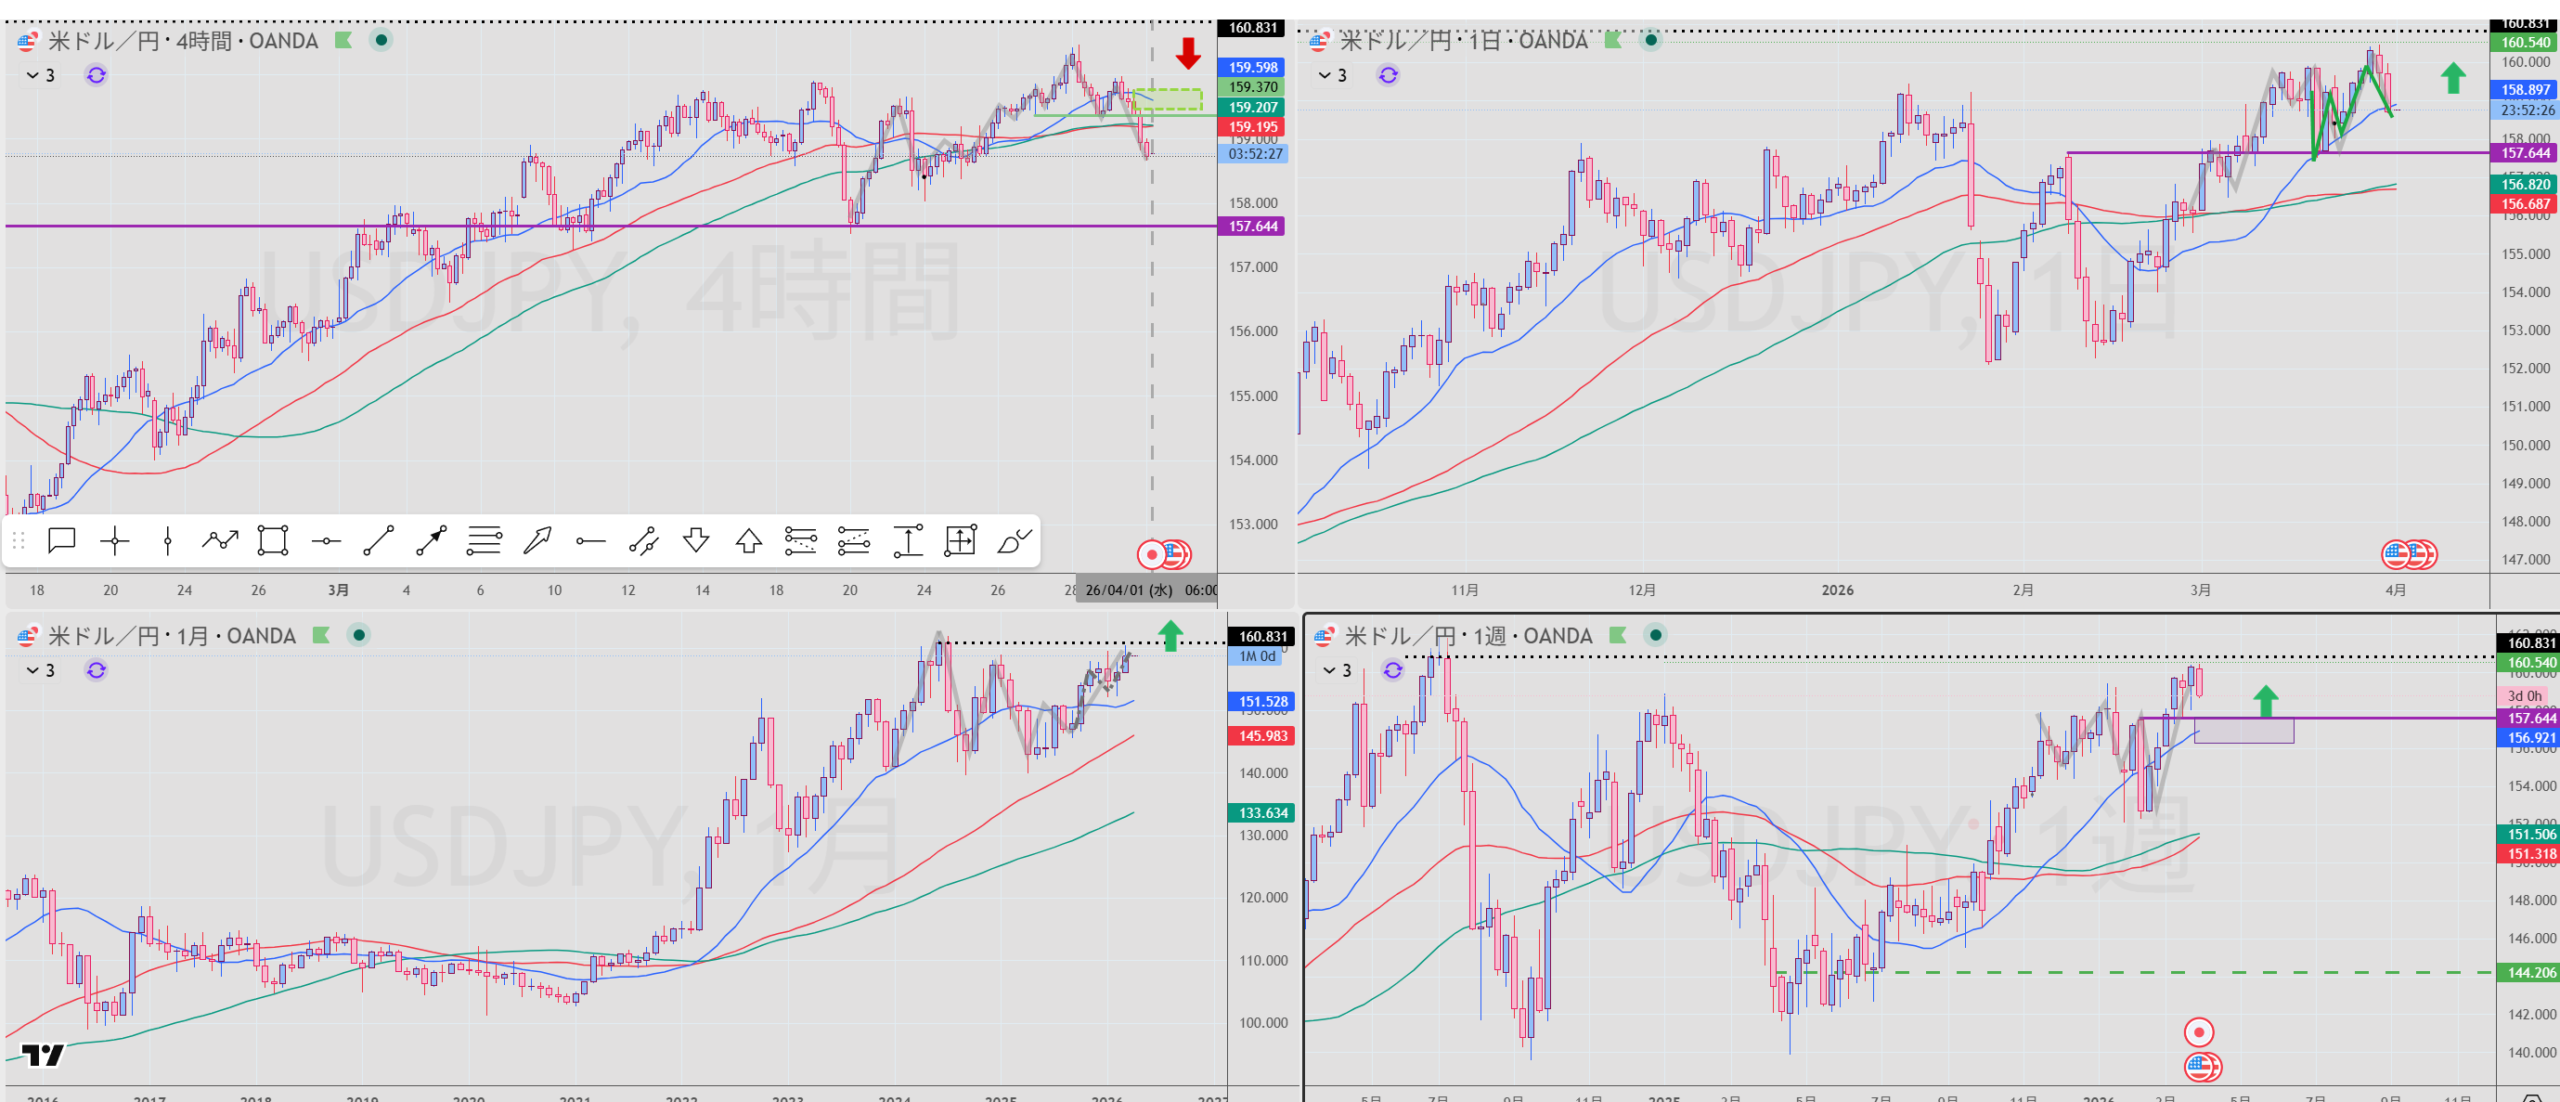Click purple refresh icon on 1月 chart

click(x=96, y=670)
